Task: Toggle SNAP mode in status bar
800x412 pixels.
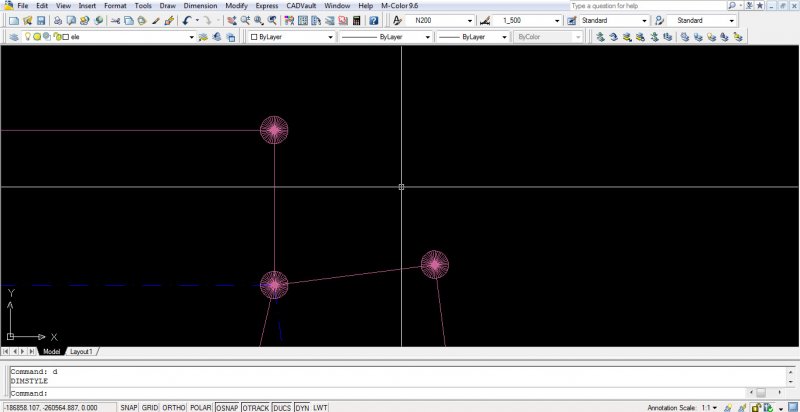Action: 129,407
